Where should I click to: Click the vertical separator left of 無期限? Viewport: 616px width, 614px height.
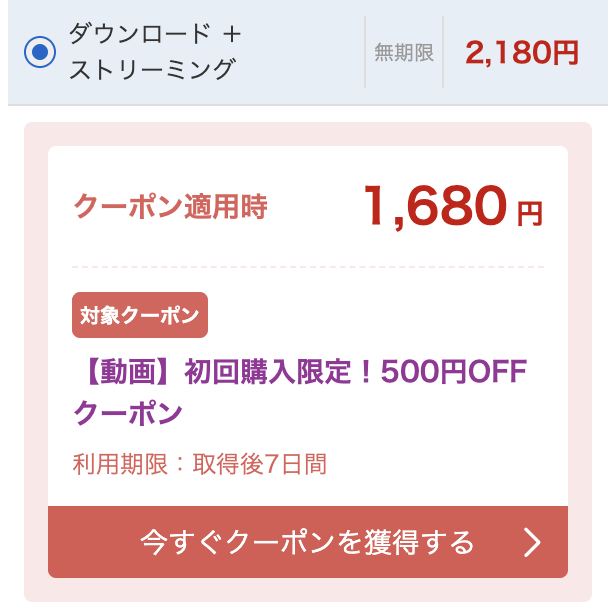coord(365,52)
